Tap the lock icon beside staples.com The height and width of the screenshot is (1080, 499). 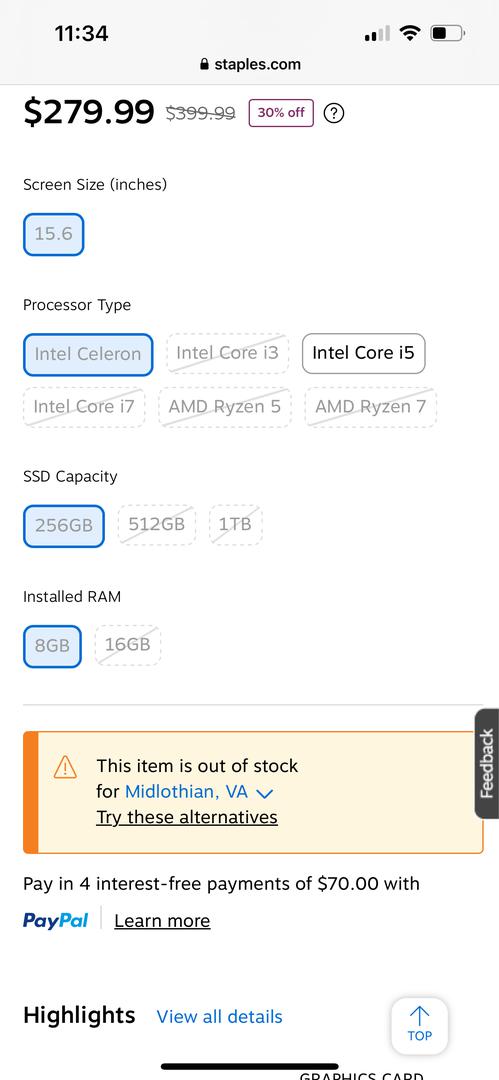(203, 65)
